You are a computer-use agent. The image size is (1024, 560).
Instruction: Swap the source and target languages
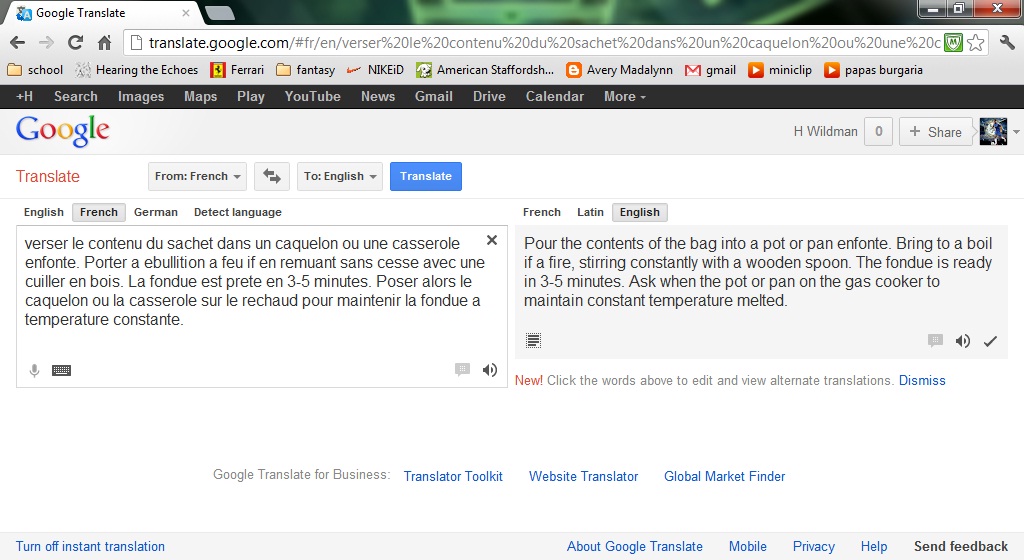point(271,176)
